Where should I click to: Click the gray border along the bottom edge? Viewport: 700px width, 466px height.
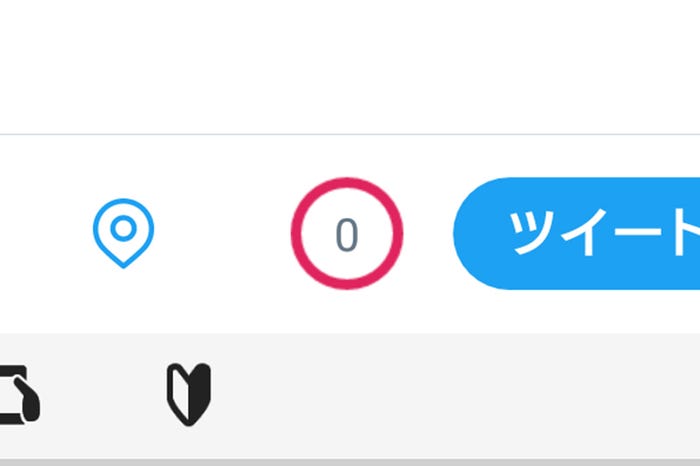(x=350, y=462)
